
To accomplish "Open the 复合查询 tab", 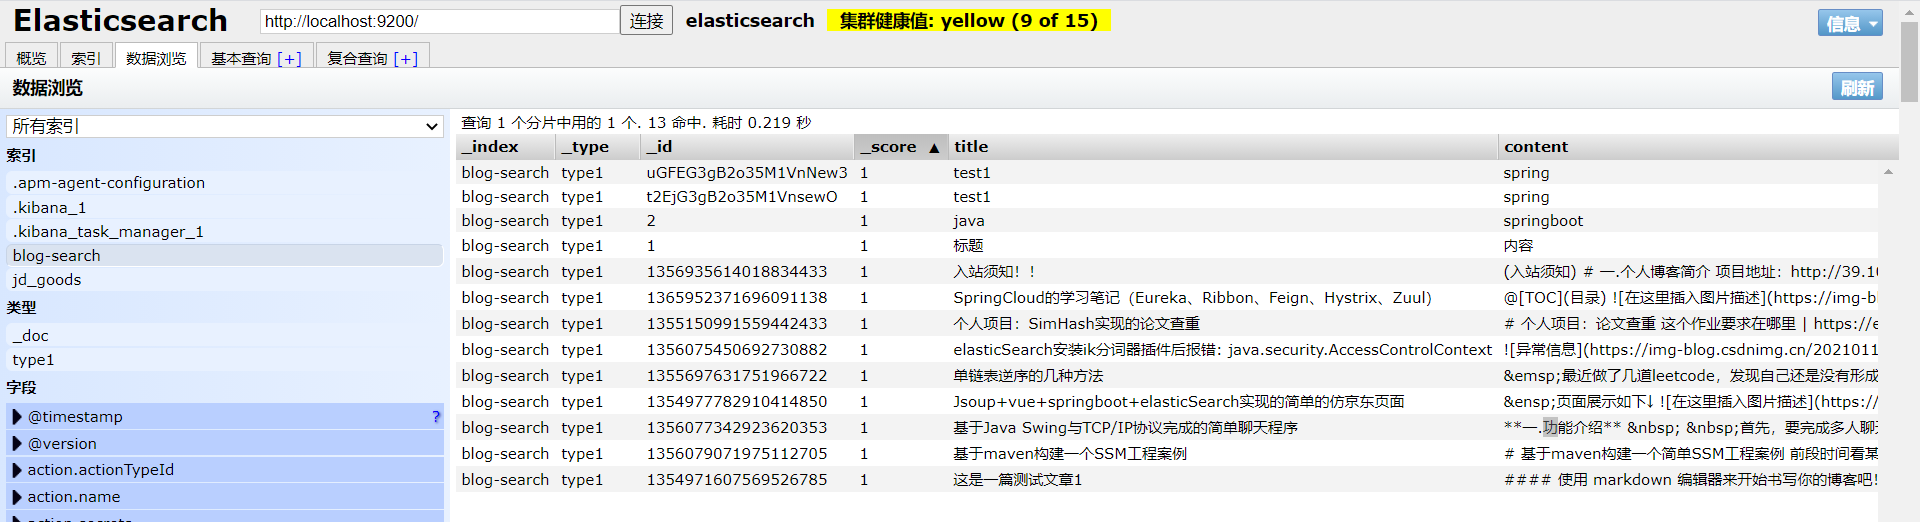I will click(x=357, y=59).
